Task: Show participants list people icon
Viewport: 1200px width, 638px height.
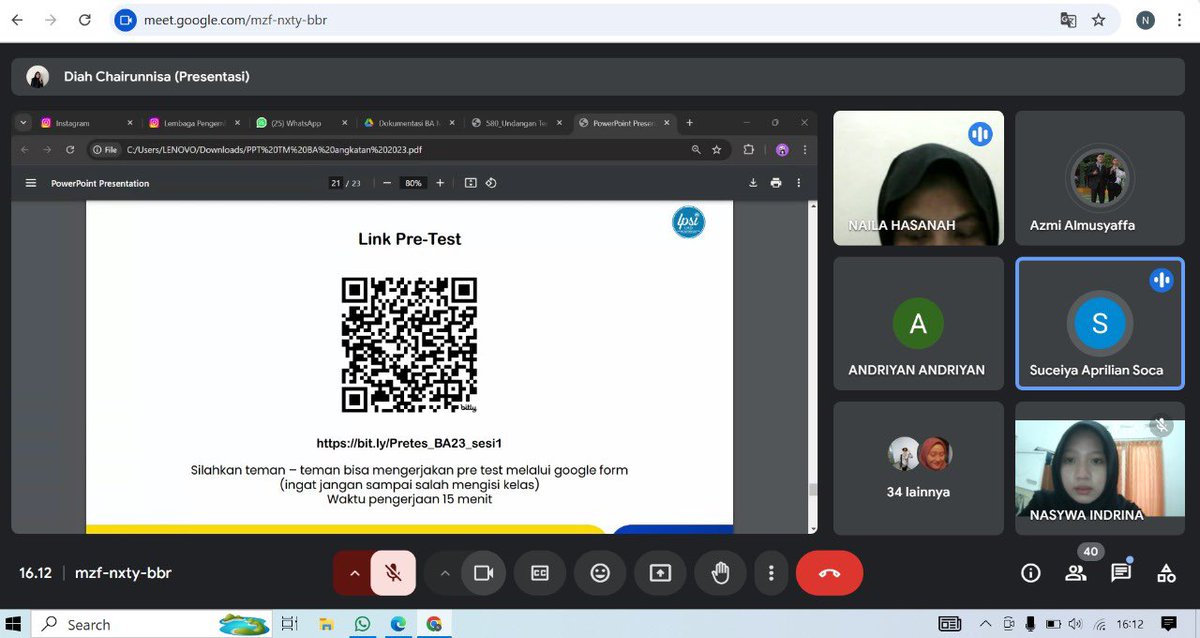Action: (x=1076, y=573)
